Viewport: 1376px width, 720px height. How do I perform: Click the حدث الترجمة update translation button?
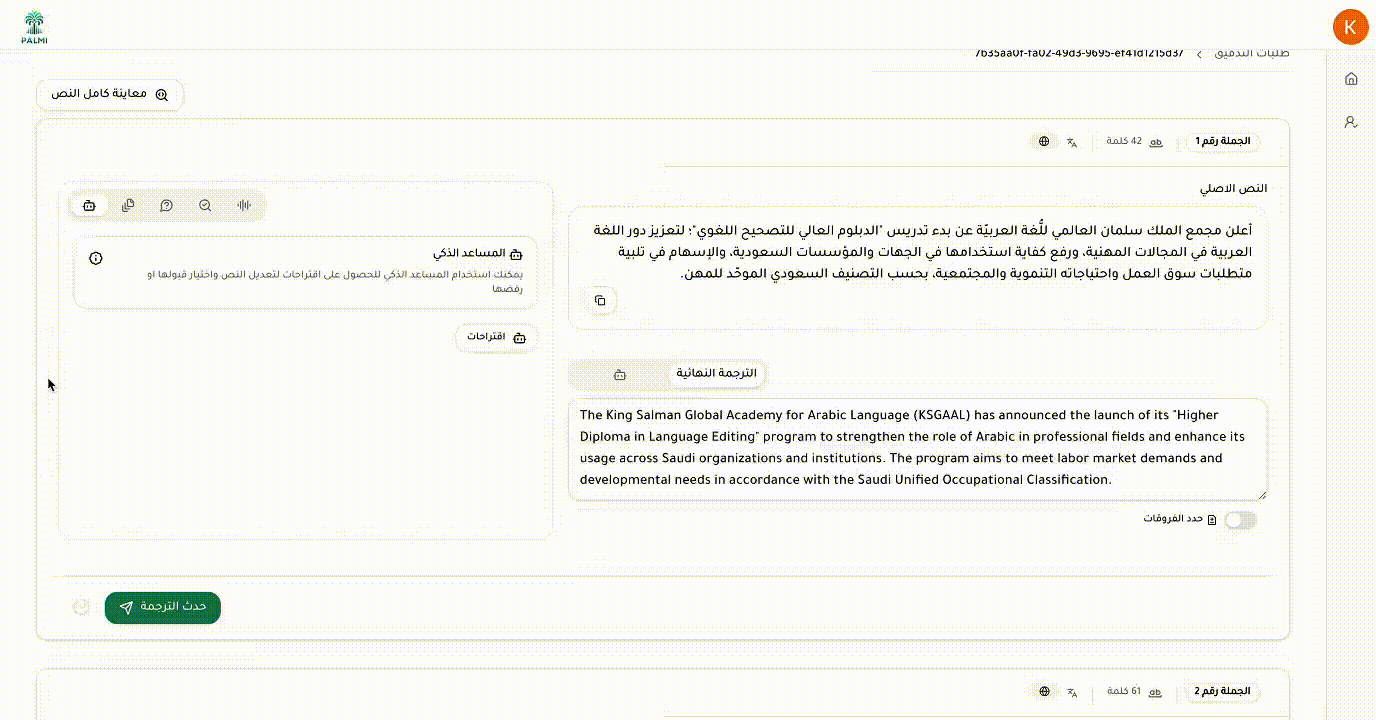click(x=163, y=607)
